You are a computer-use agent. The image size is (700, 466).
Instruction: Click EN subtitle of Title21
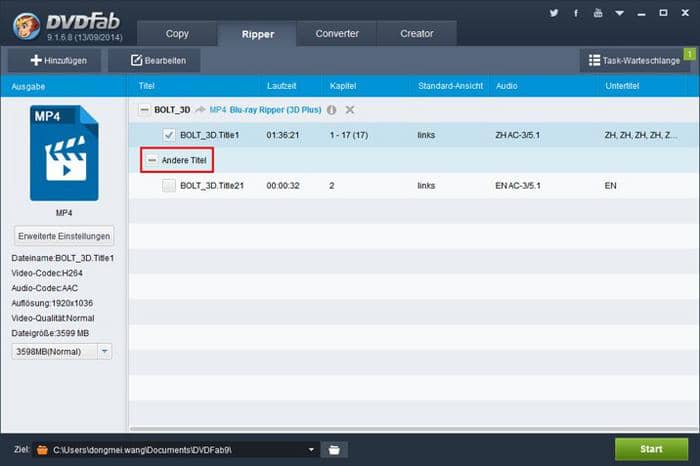(x=610, y=186)
